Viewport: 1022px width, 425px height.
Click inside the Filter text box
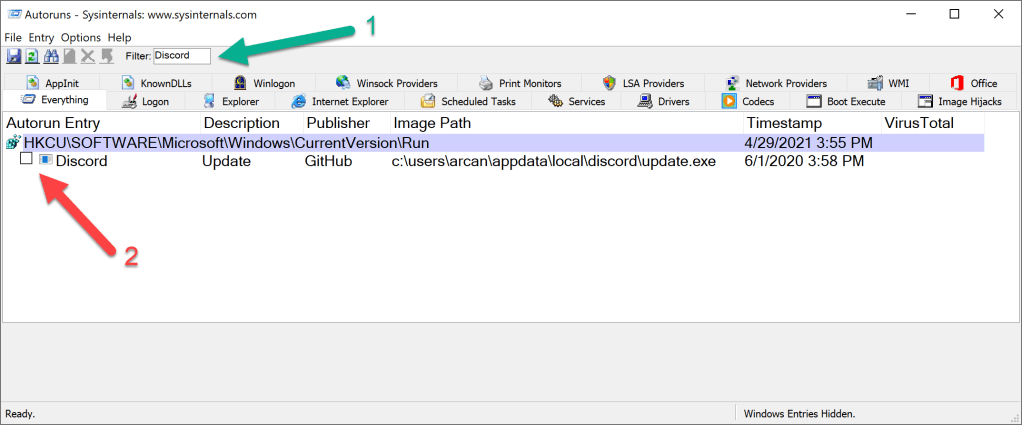pyautogui.click(x=181, y=56)
